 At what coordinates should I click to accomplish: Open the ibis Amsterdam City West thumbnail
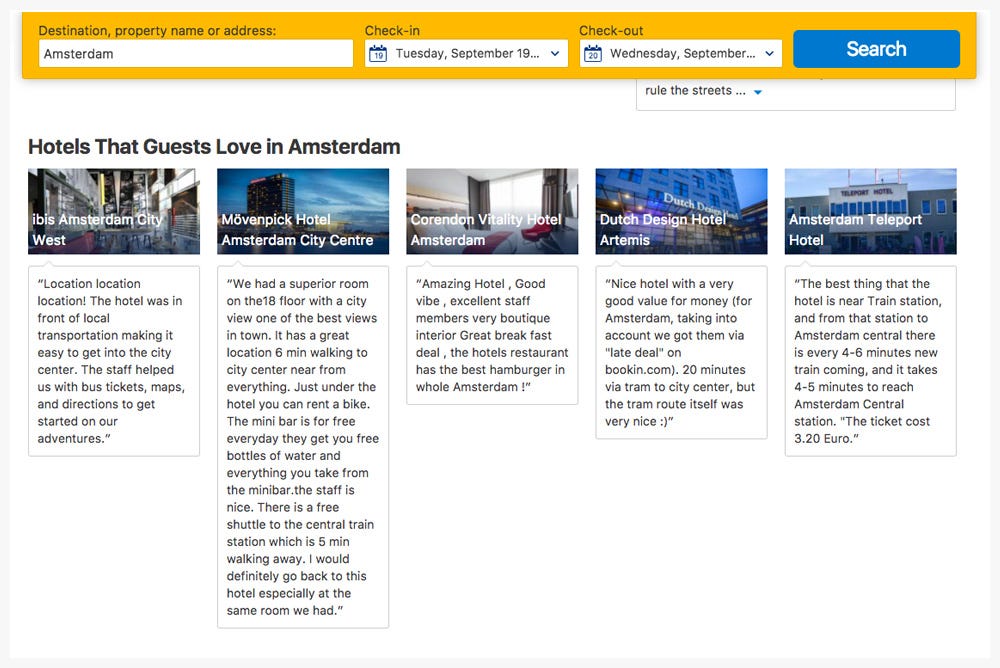coord(114,211)
